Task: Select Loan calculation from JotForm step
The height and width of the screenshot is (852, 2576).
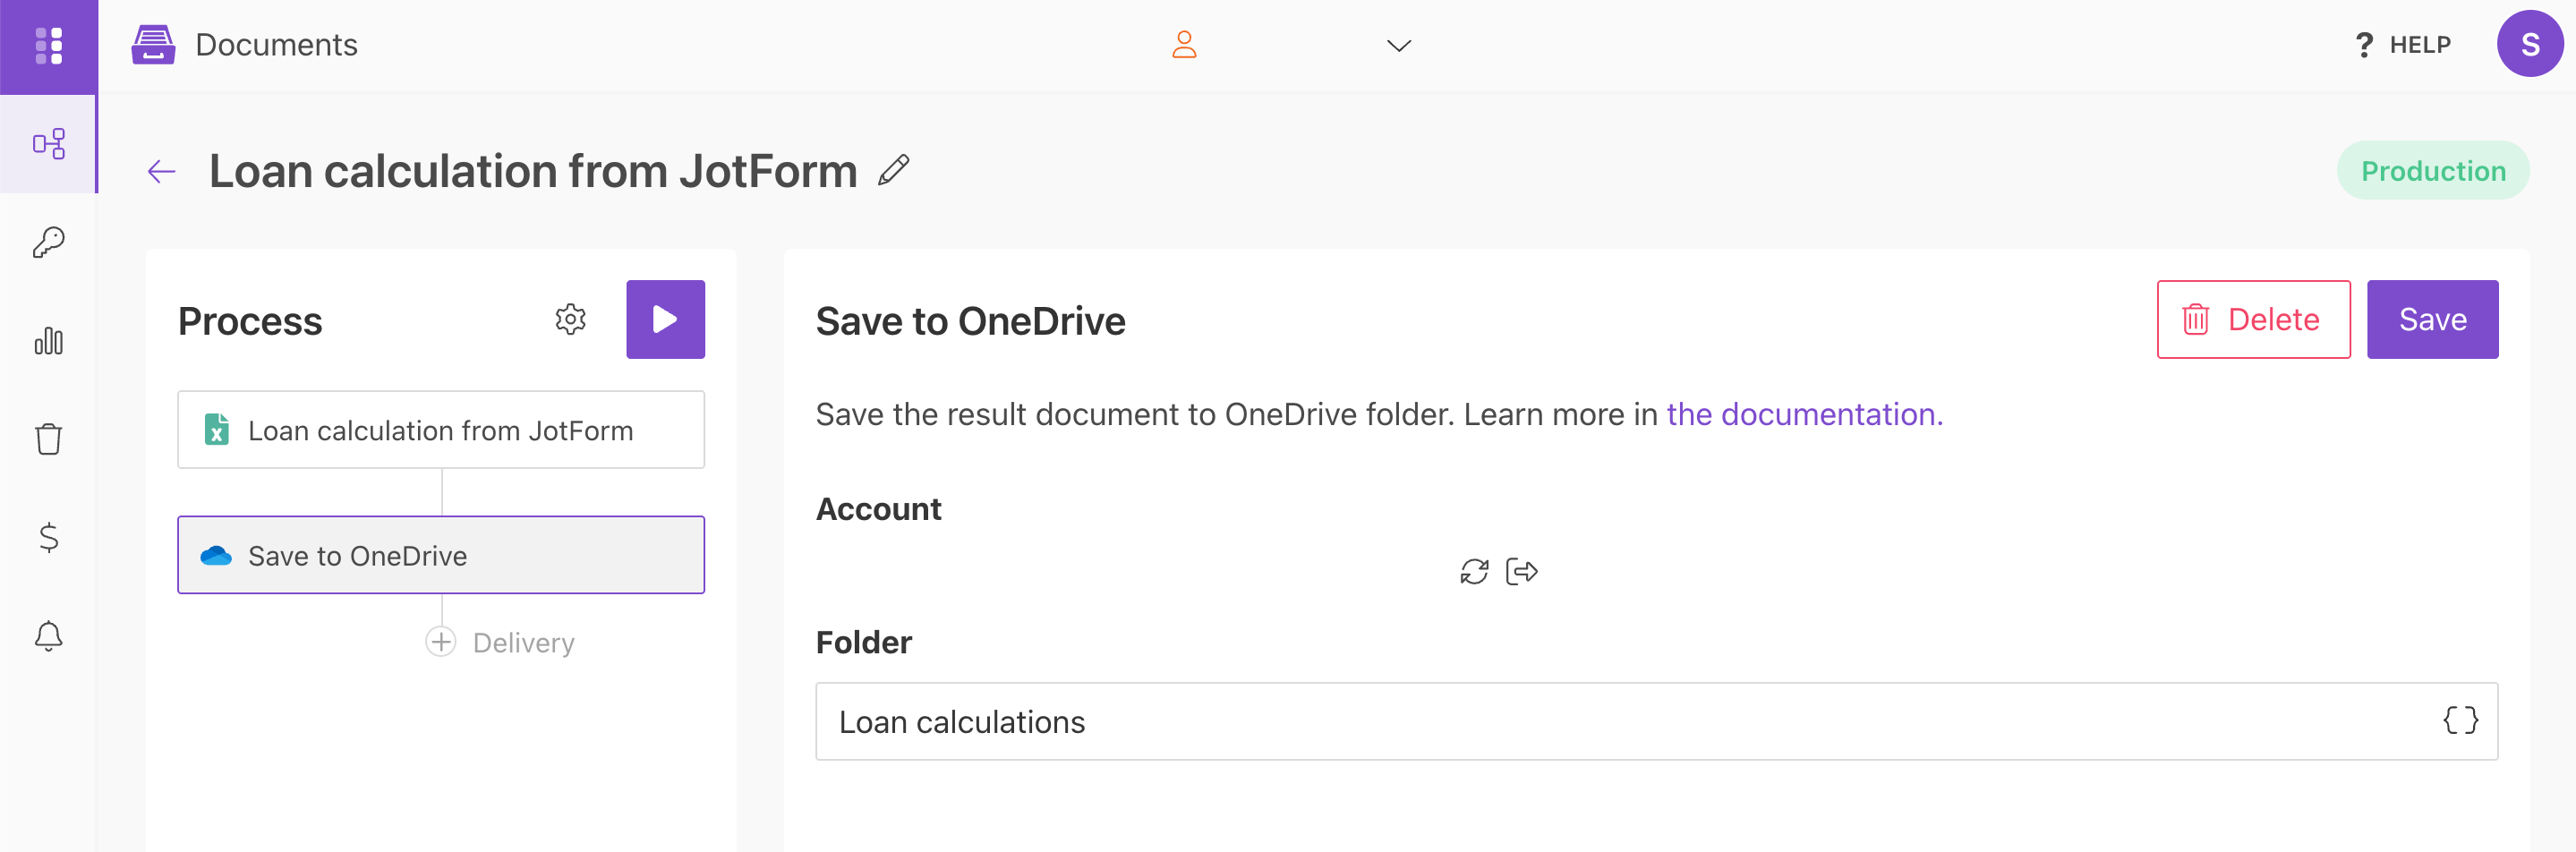Action: click(441, 430)
